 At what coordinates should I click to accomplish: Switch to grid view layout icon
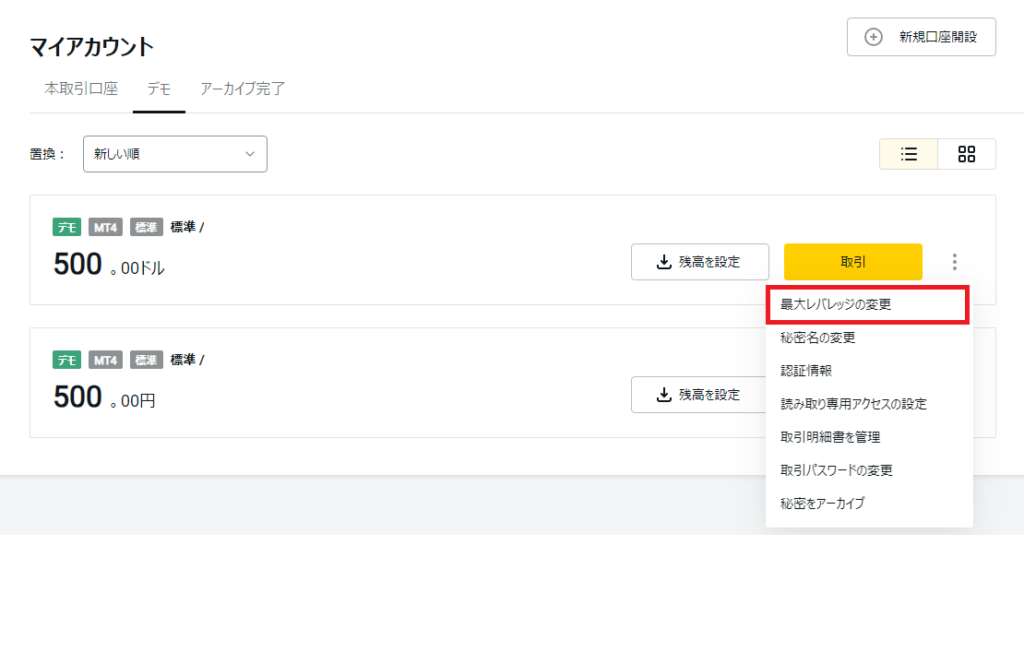coord(966,154)
